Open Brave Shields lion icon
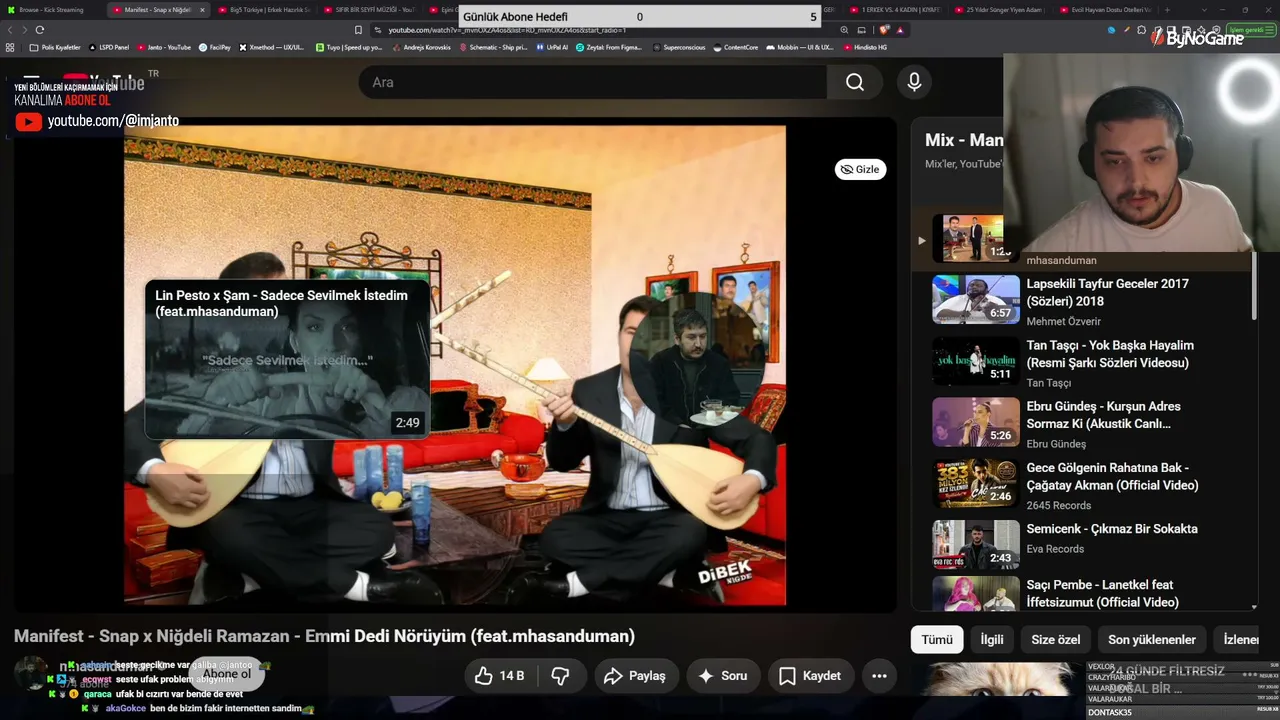Viewport: 1280px width, 720px height. [885, 30]
